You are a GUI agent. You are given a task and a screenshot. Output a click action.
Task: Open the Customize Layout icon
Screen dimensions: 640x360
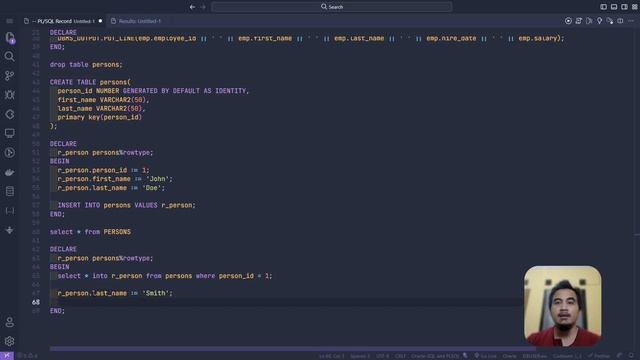point(635,7)
